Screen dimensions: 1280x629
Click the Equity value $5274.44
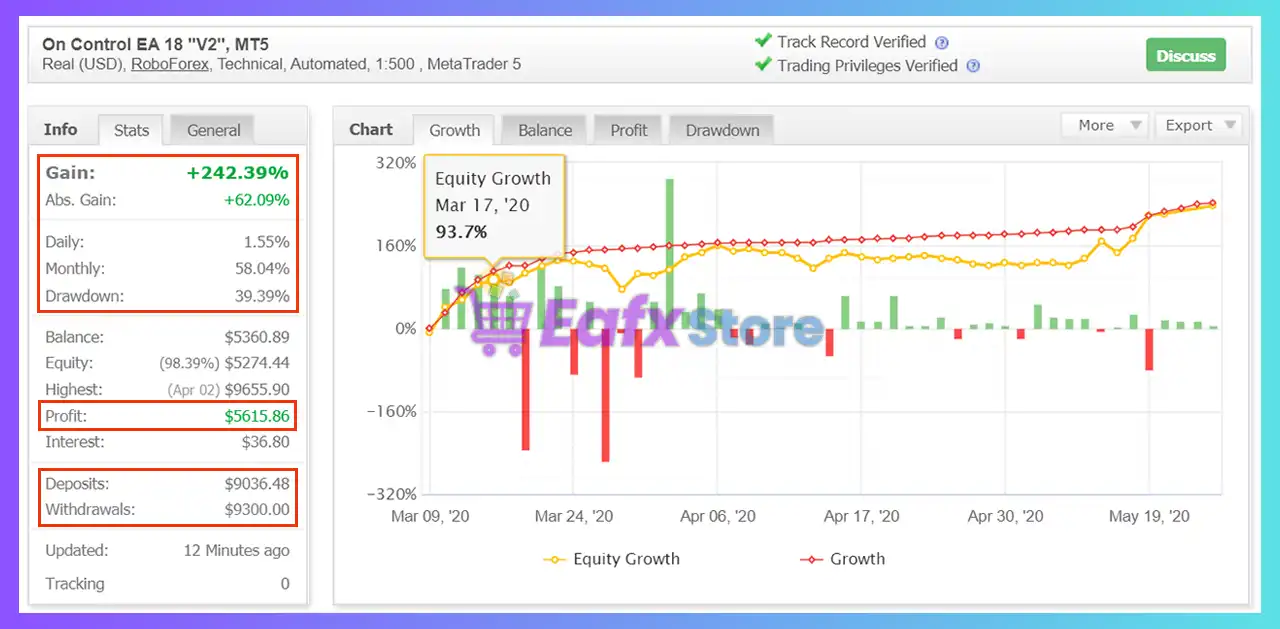point(257,363)
